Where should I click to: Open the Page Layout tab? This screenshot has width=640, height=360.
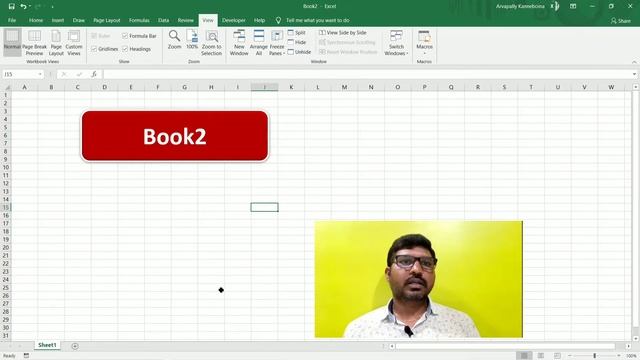coord(107,20)
